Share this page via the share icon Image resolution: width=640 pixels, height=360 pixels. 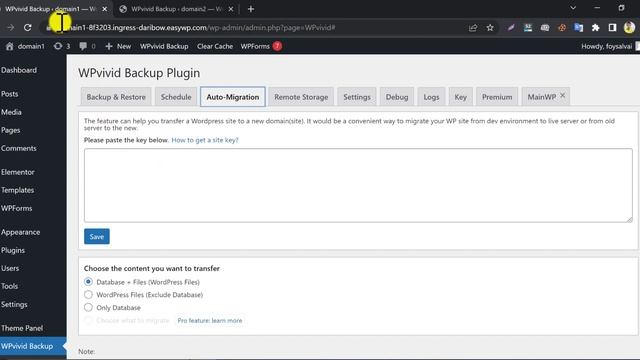(x=473, y=28)
